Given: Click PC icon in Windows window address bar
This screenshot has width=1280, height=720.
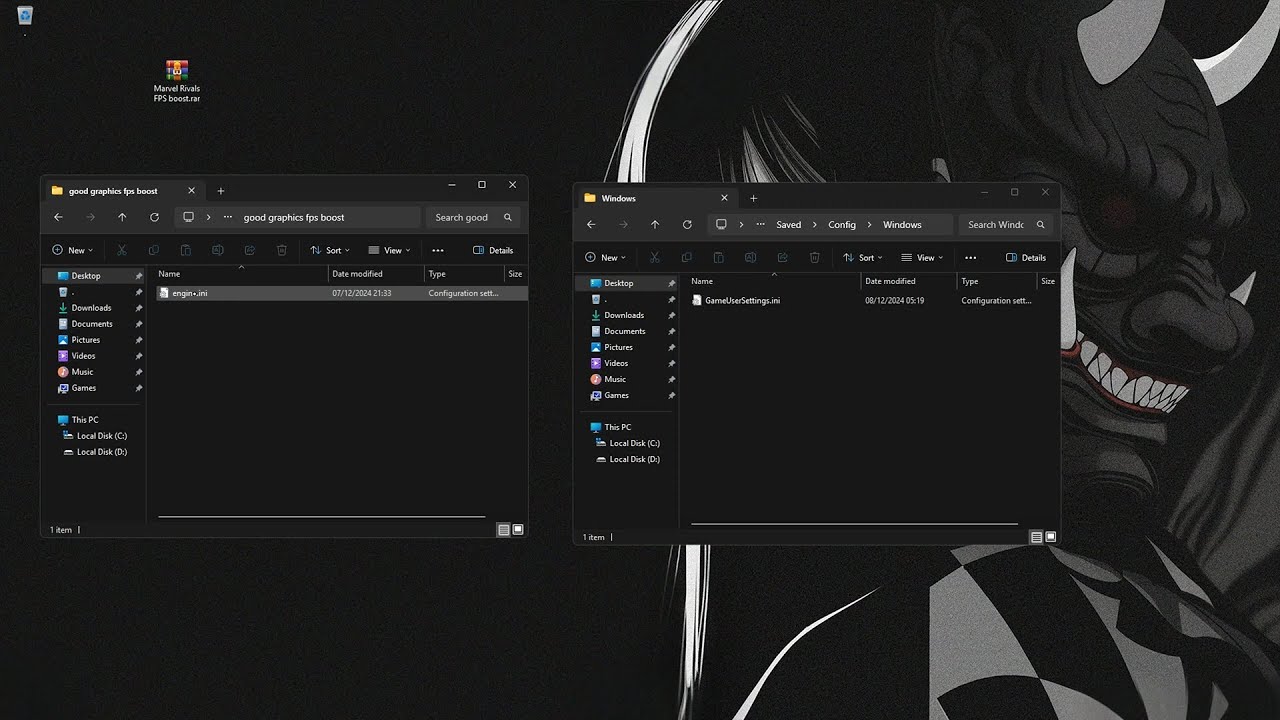Looking at the screenshot, I should (721, 225).
